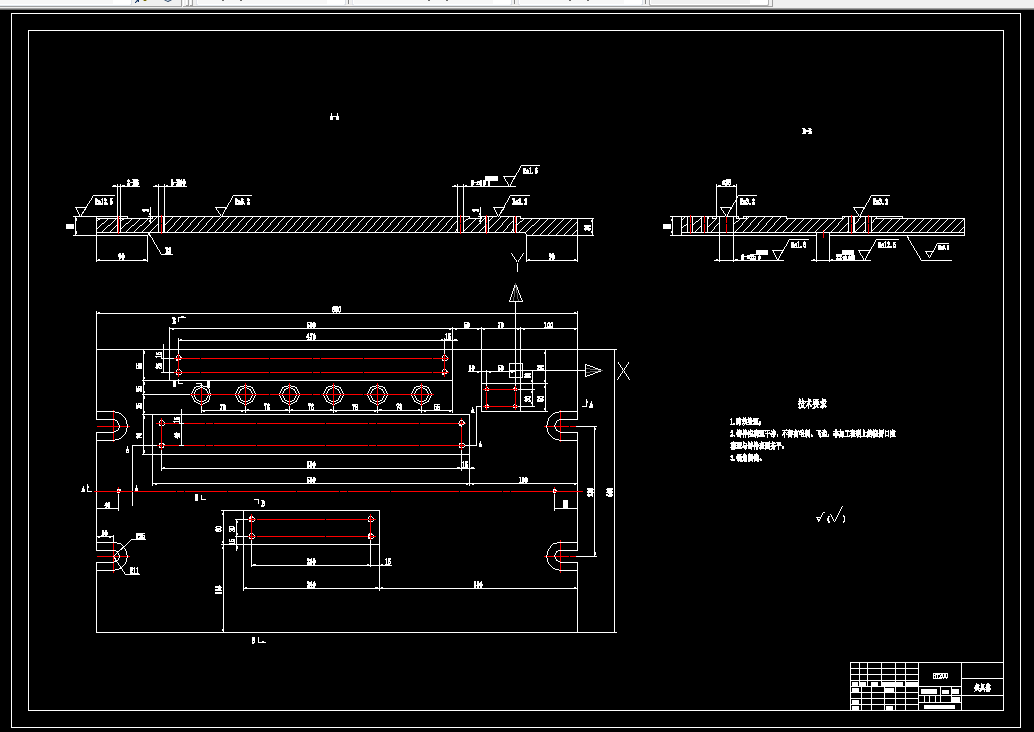This screenshot has height=732, width=1034.
Task: Pick the upper-left U-shaped slot
Action: click(112, 426)
